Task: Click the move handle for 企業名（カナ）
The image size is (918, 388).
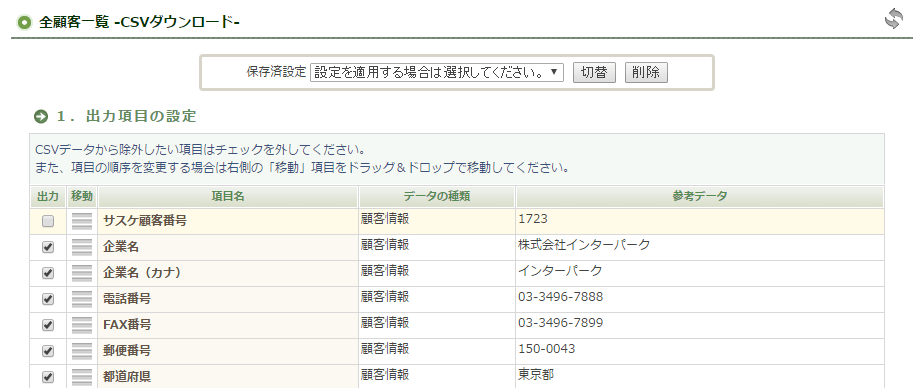Action: [x=82, y=273]
